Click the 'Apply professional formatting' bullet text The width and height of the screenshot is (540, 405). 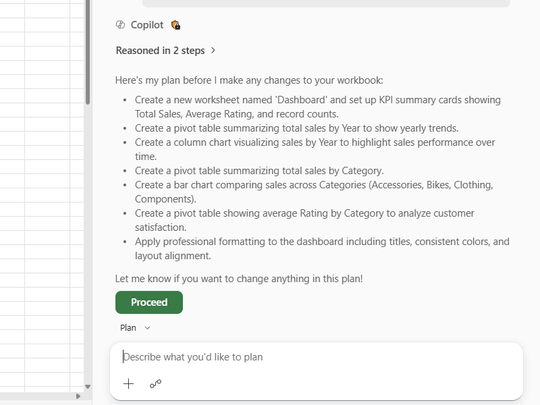pos(322,249)
